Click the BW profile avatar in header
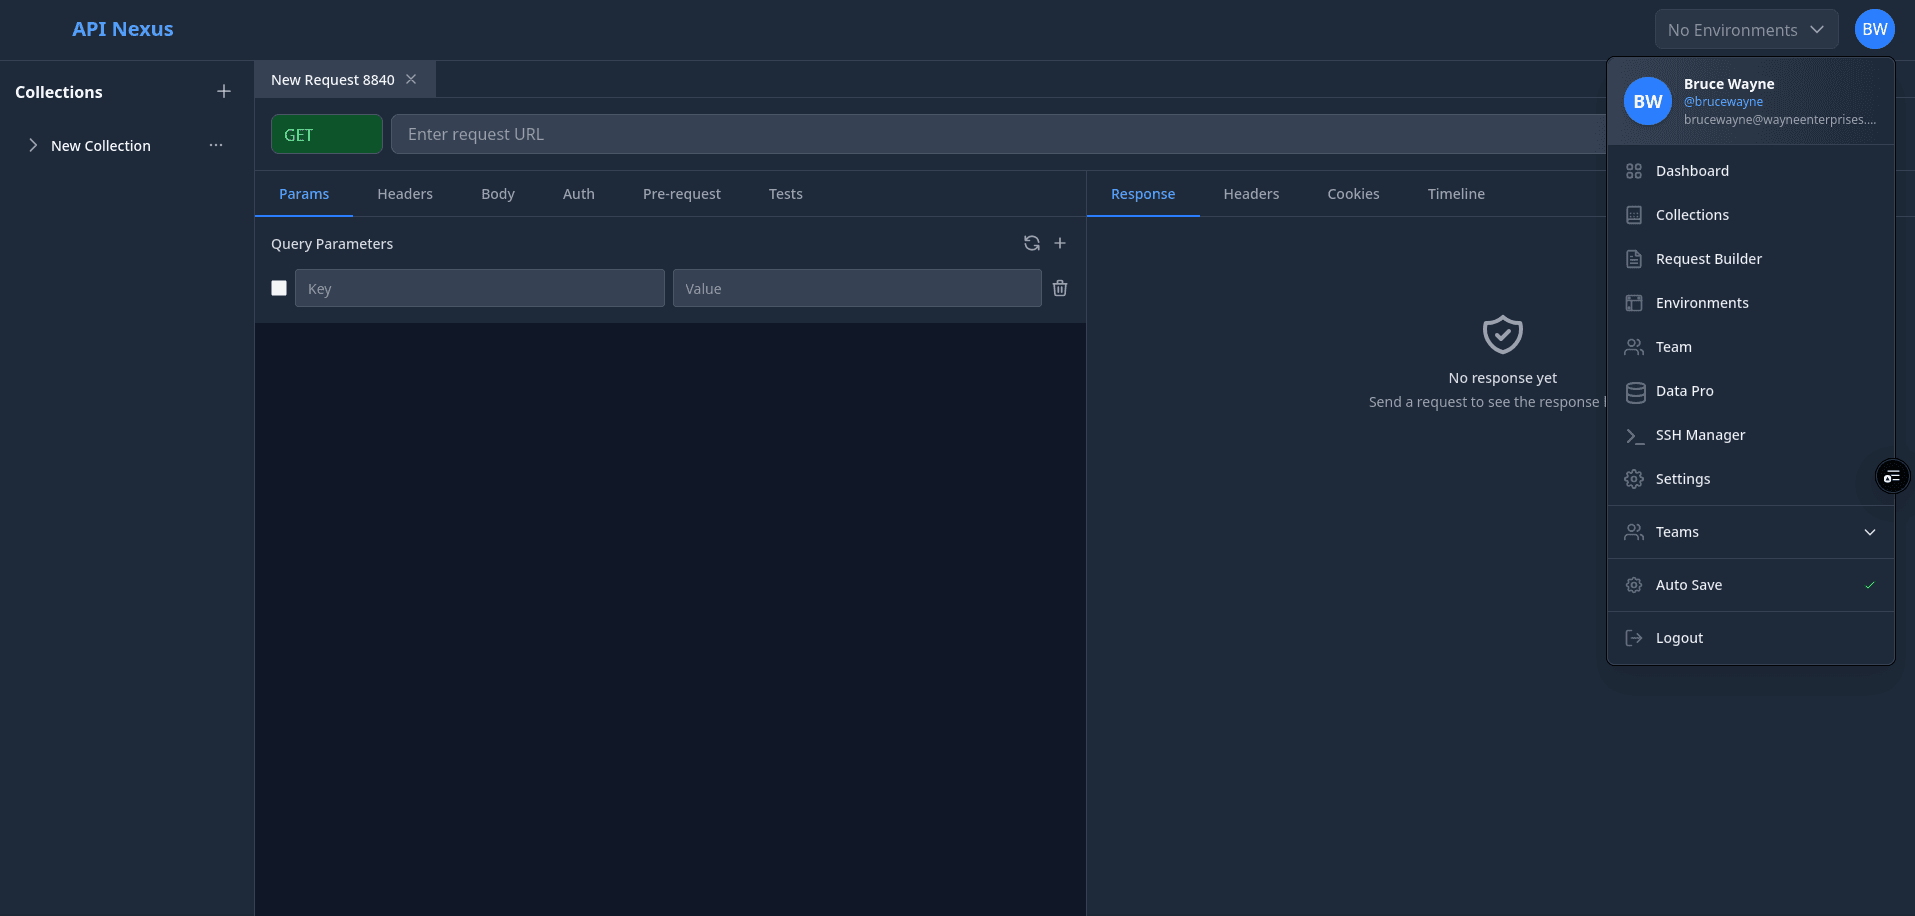This screenshot has height=916, width=1915. [1874, 29]
